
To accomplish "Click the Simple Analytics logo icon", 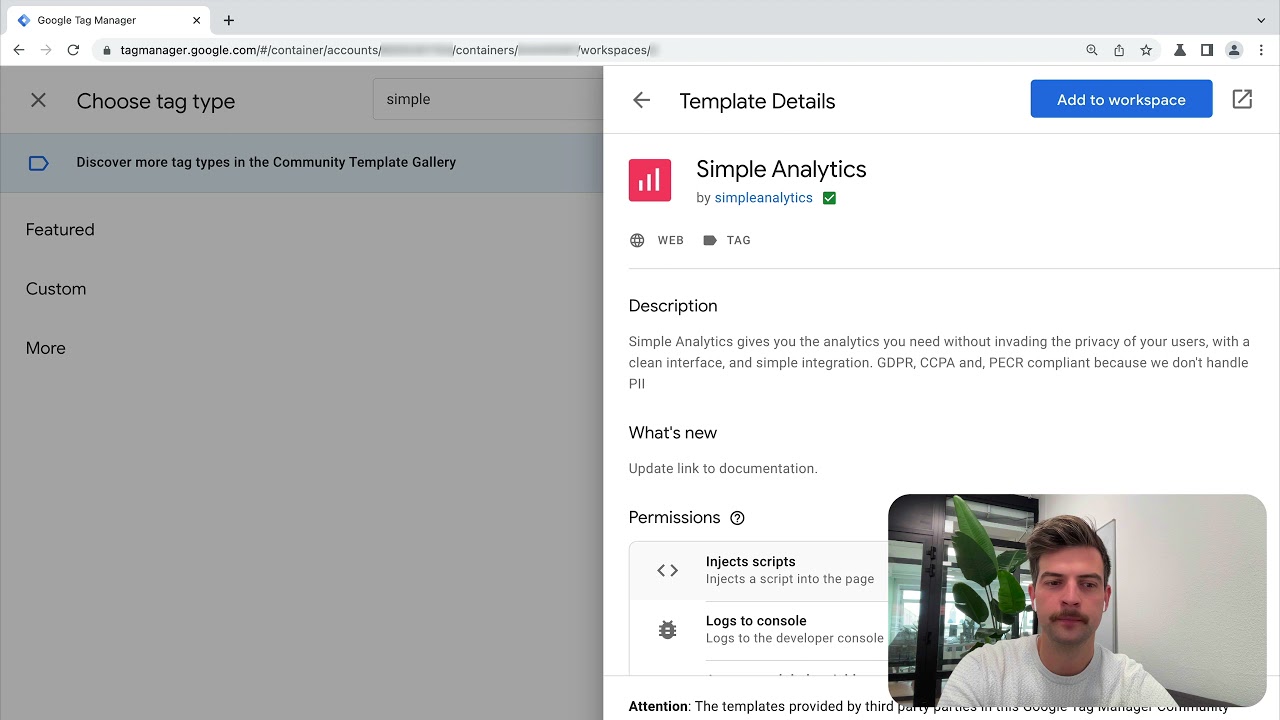I will [650, 180].
